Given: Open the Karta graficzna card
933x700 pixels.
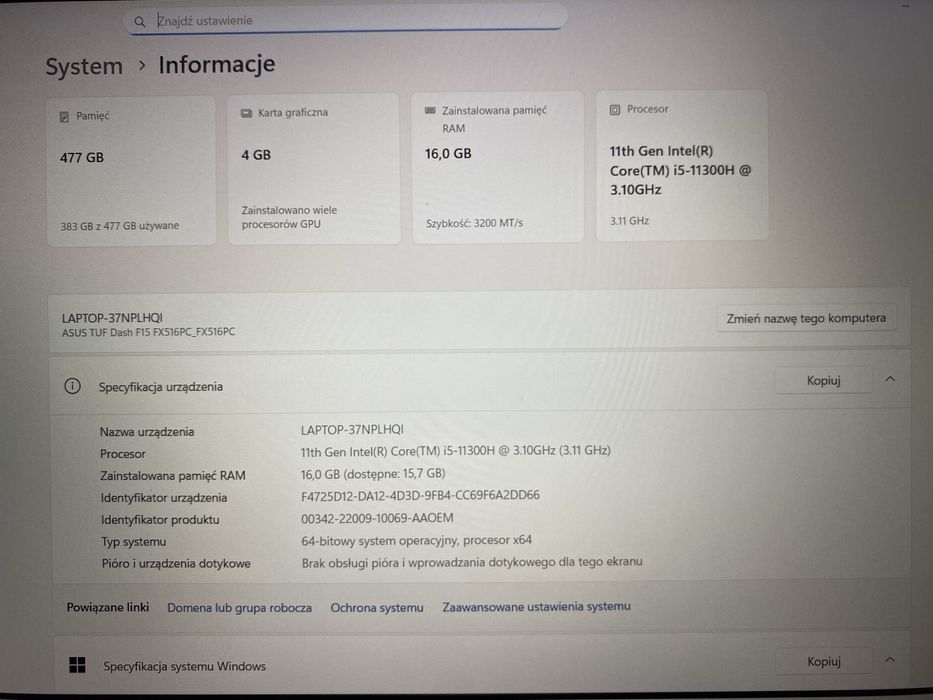Looking at the screenshot, I should (x=314, y=169).
